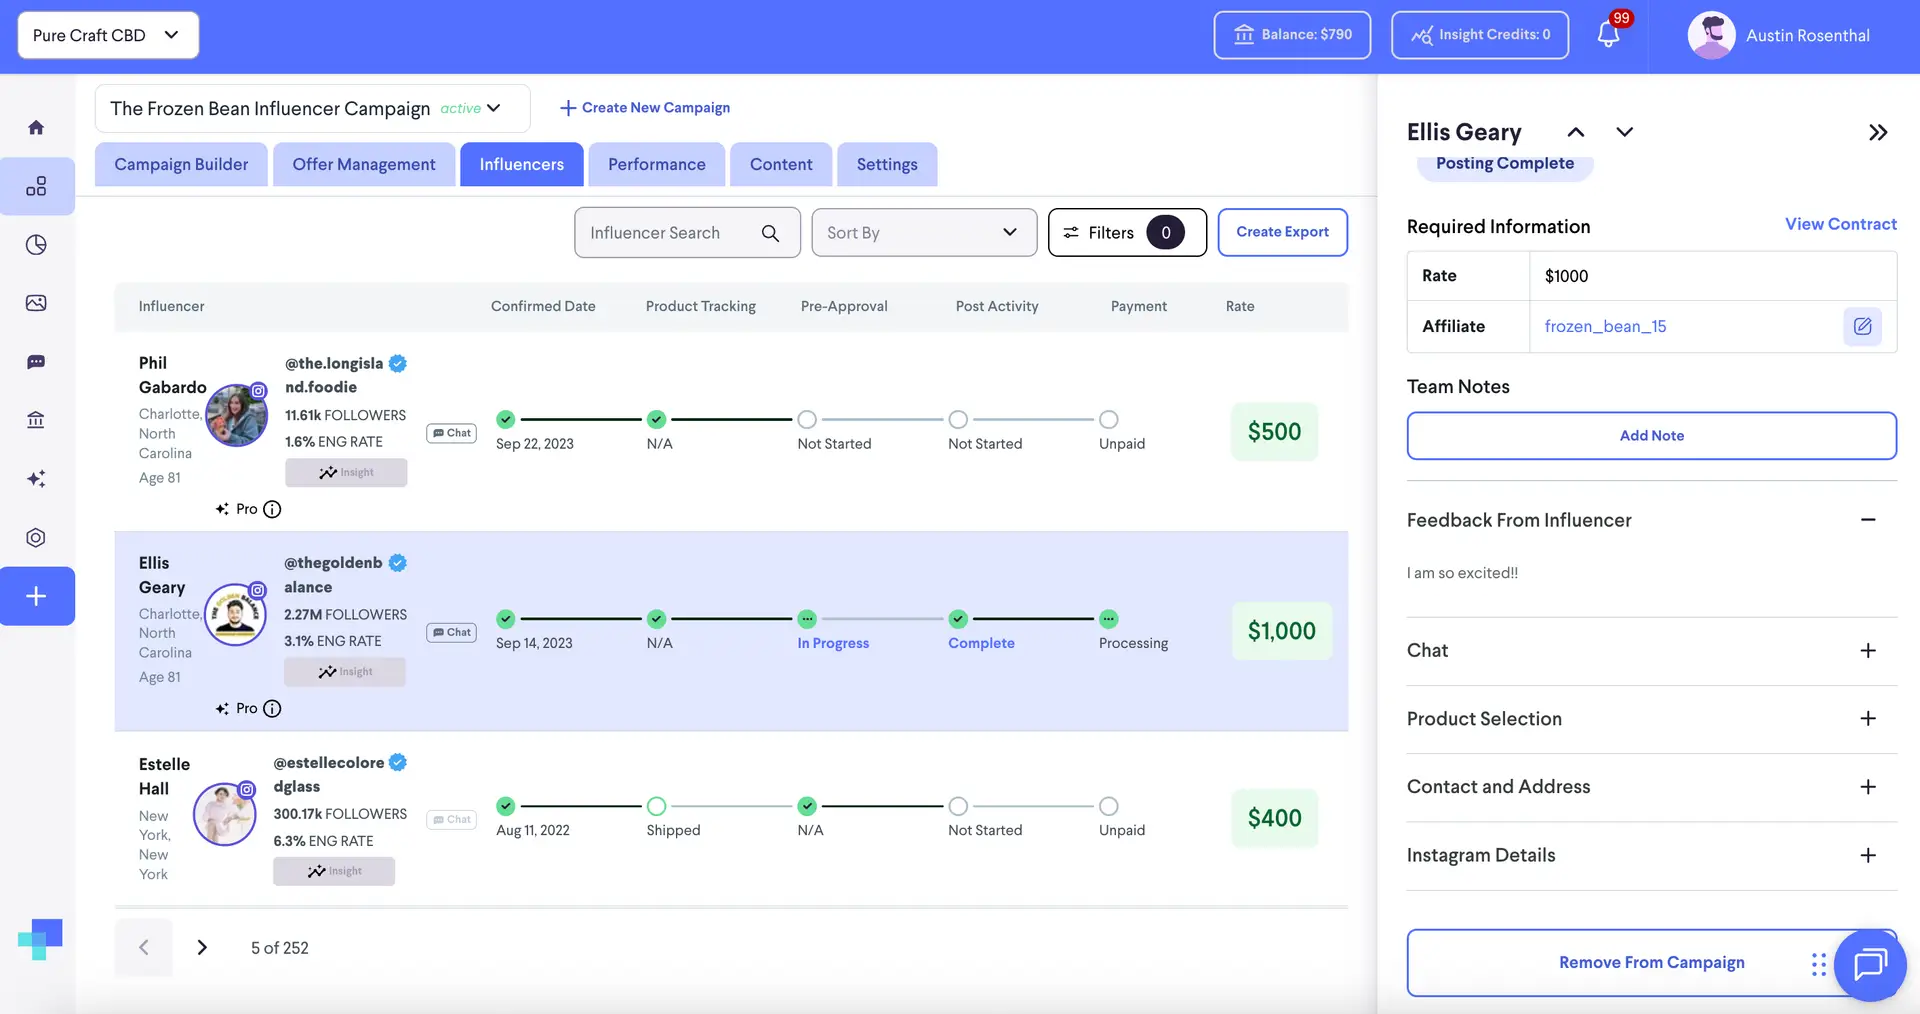Open the View Contract link
1920x1014 pixels.
[1840, 224]
